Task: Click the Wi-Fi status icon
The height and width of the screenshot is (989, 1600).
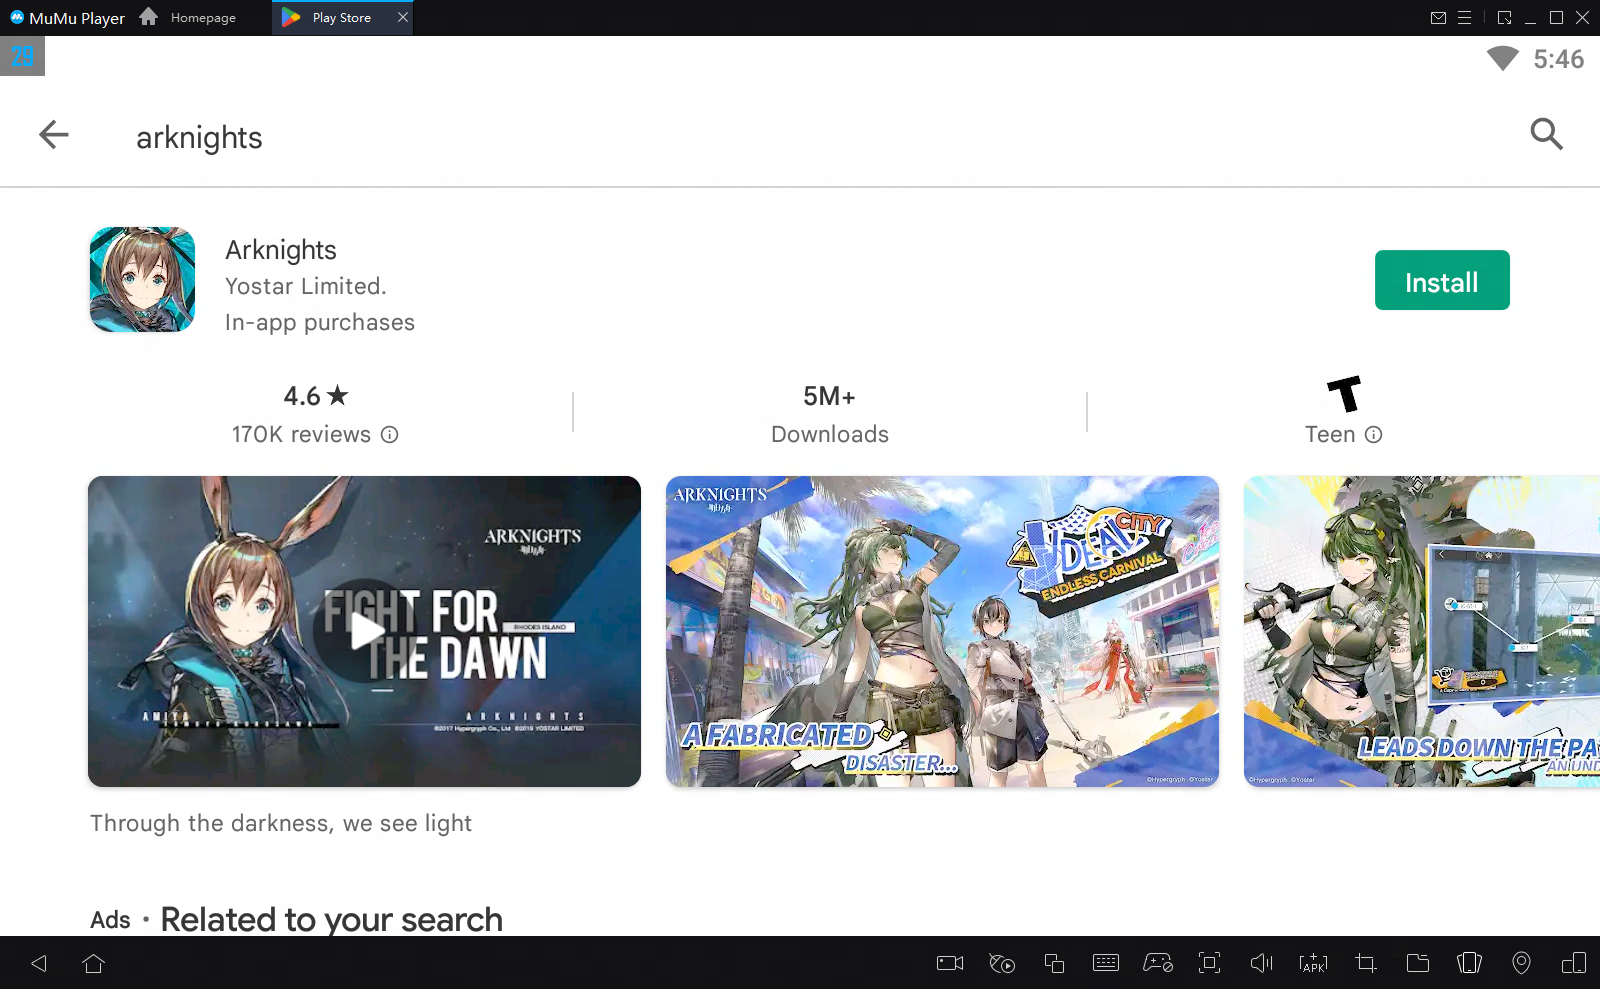Action: 1502,59
